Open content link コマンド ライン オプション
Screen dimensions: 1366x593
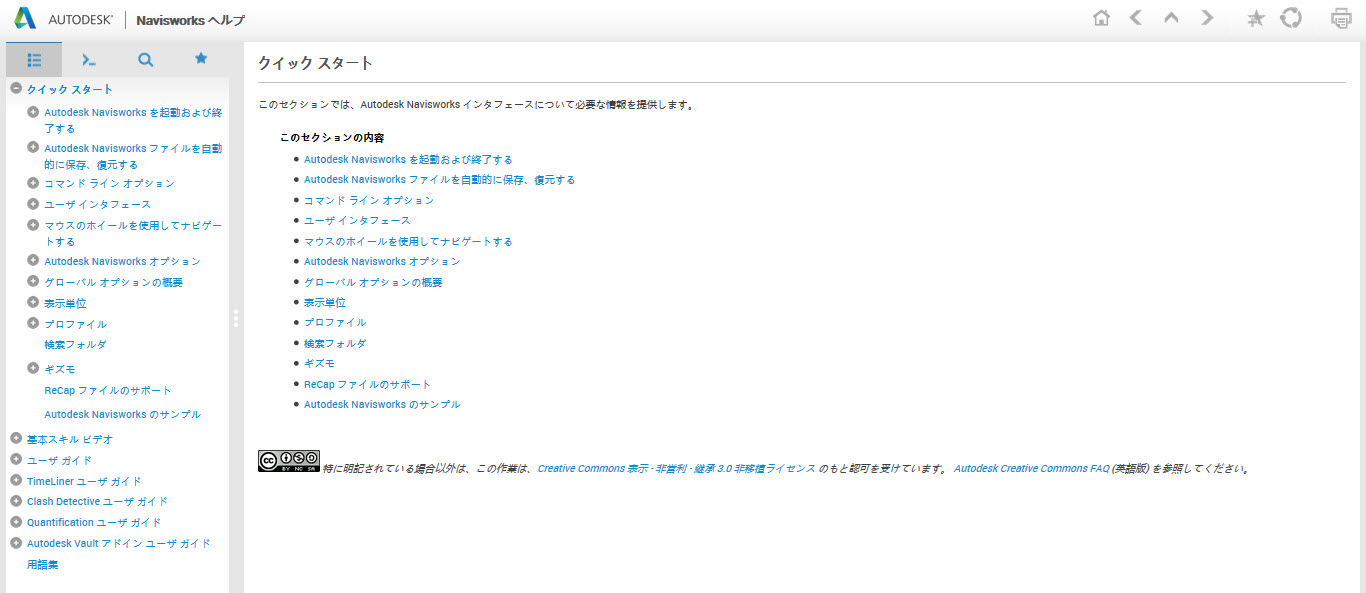pos(369,201)
